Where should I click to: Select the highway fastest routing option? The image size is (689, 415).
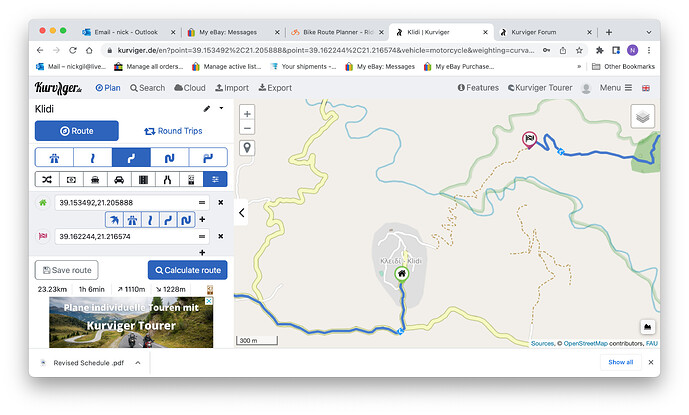(54, 157)
